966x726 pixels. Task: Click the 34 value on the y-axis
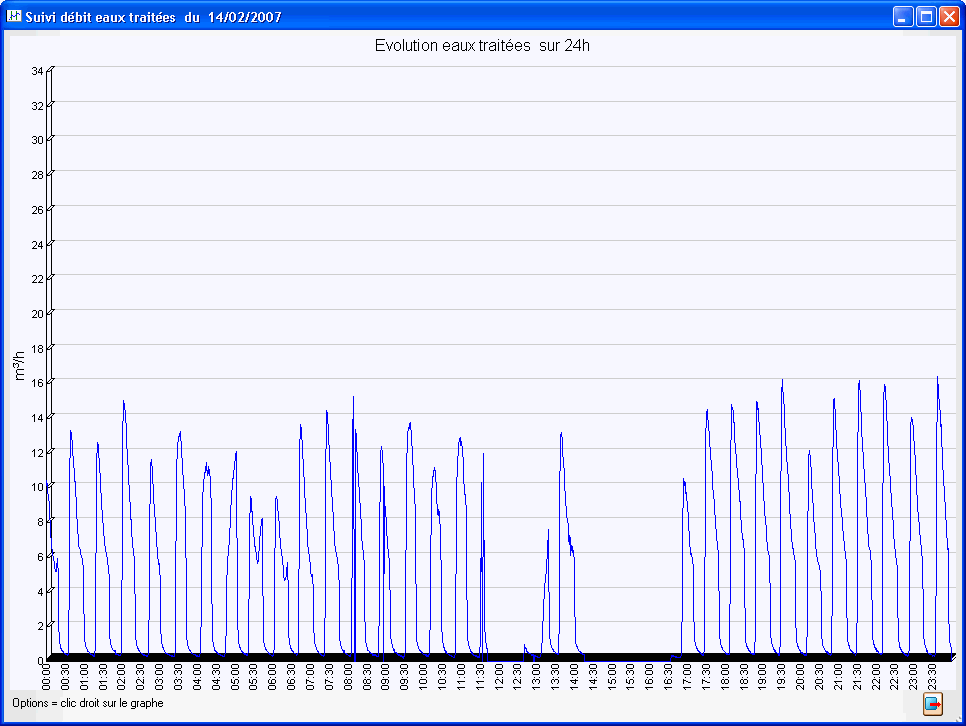click(x=37, y=71)
